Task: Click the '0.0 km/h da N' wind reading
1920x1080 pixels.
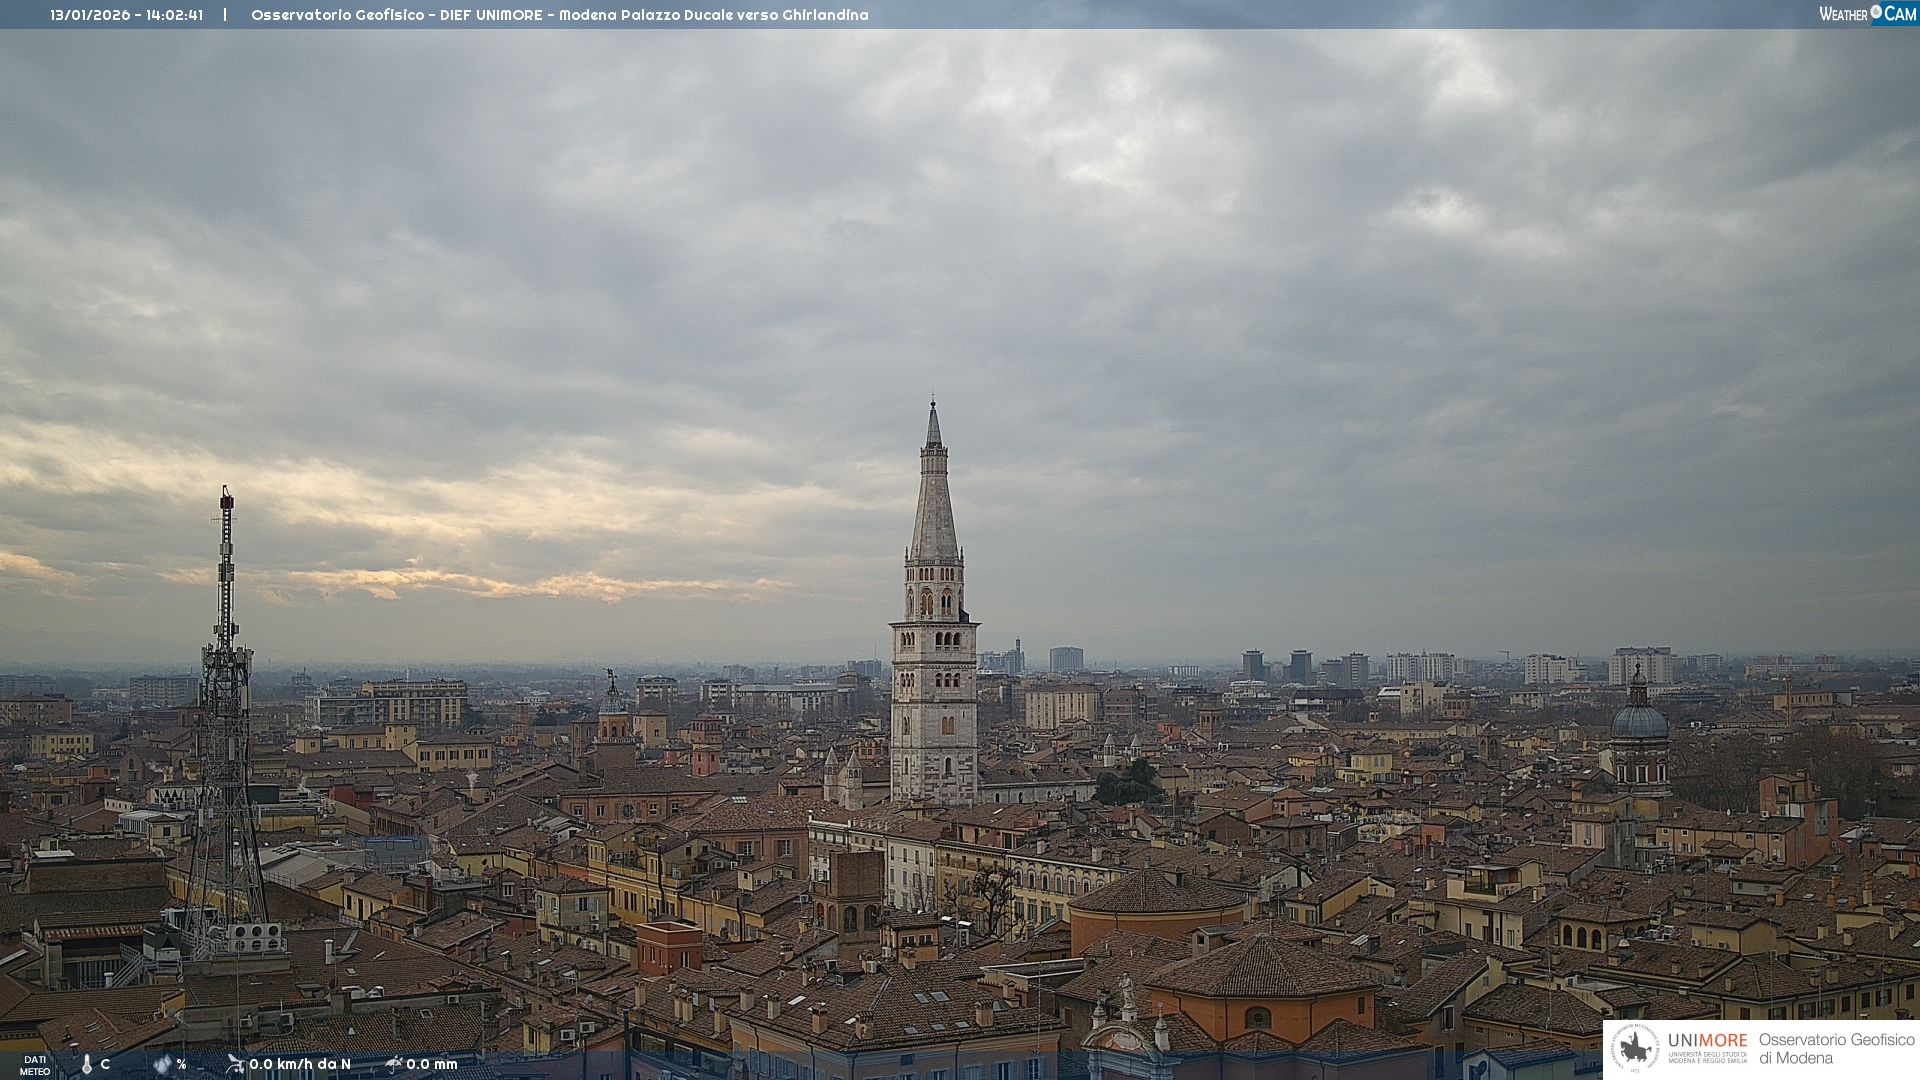Action: (x=300, y=1064)
